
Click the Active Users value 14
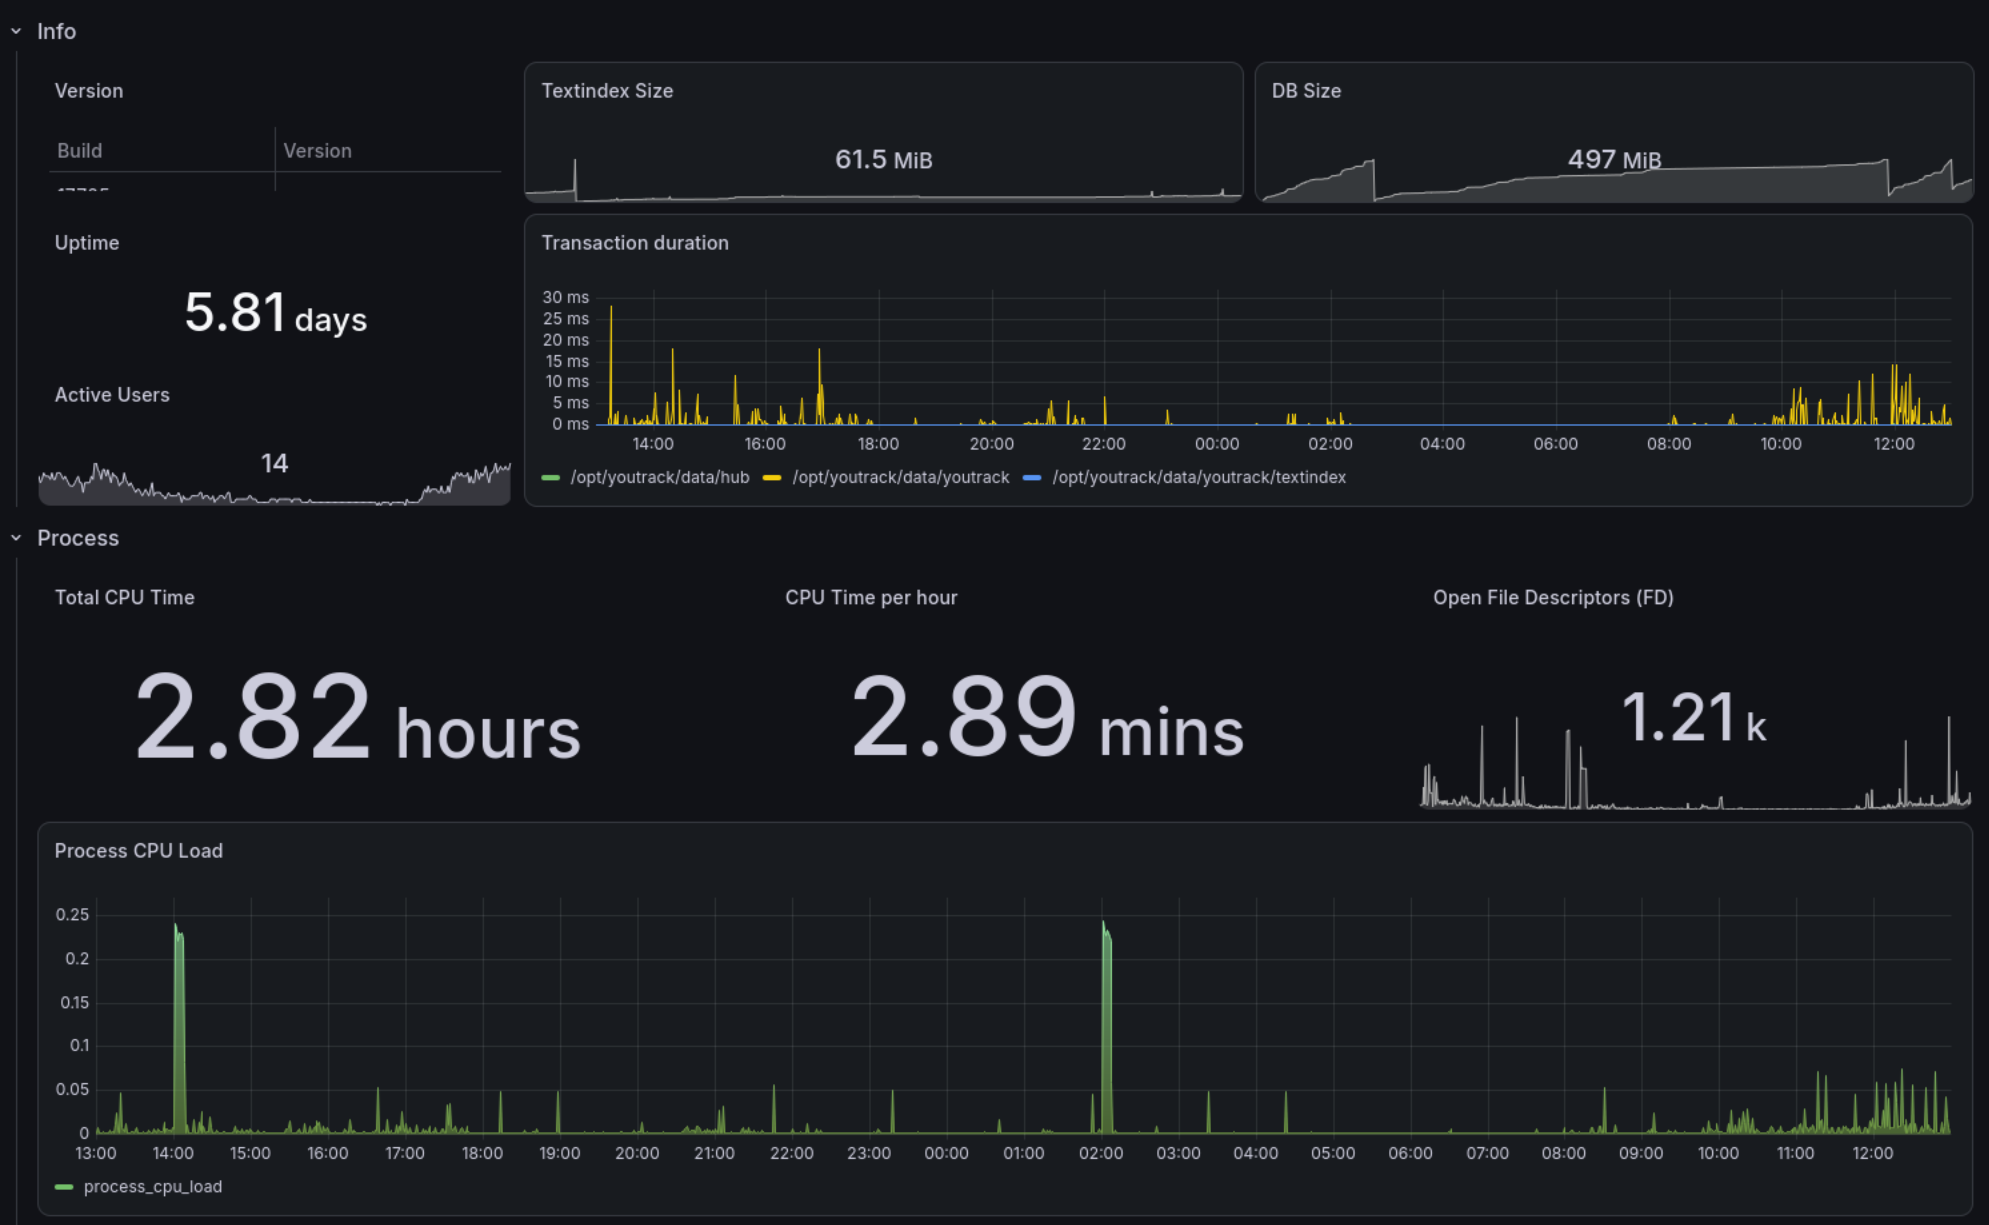[274, 463]
